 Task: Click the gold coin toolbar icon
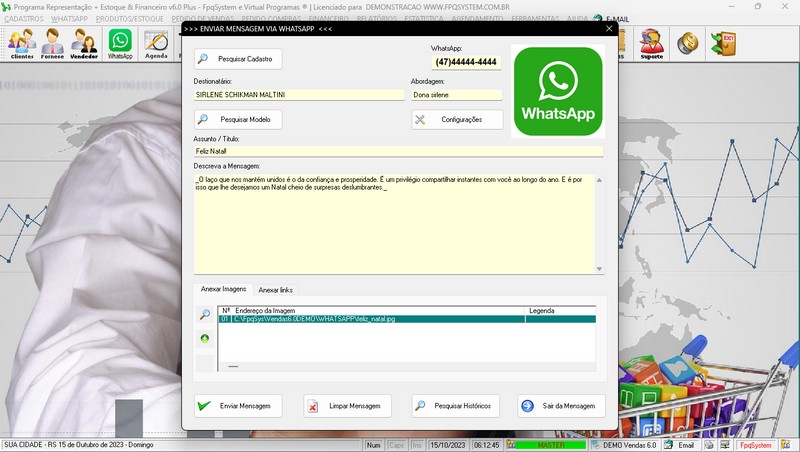[688, 43]
